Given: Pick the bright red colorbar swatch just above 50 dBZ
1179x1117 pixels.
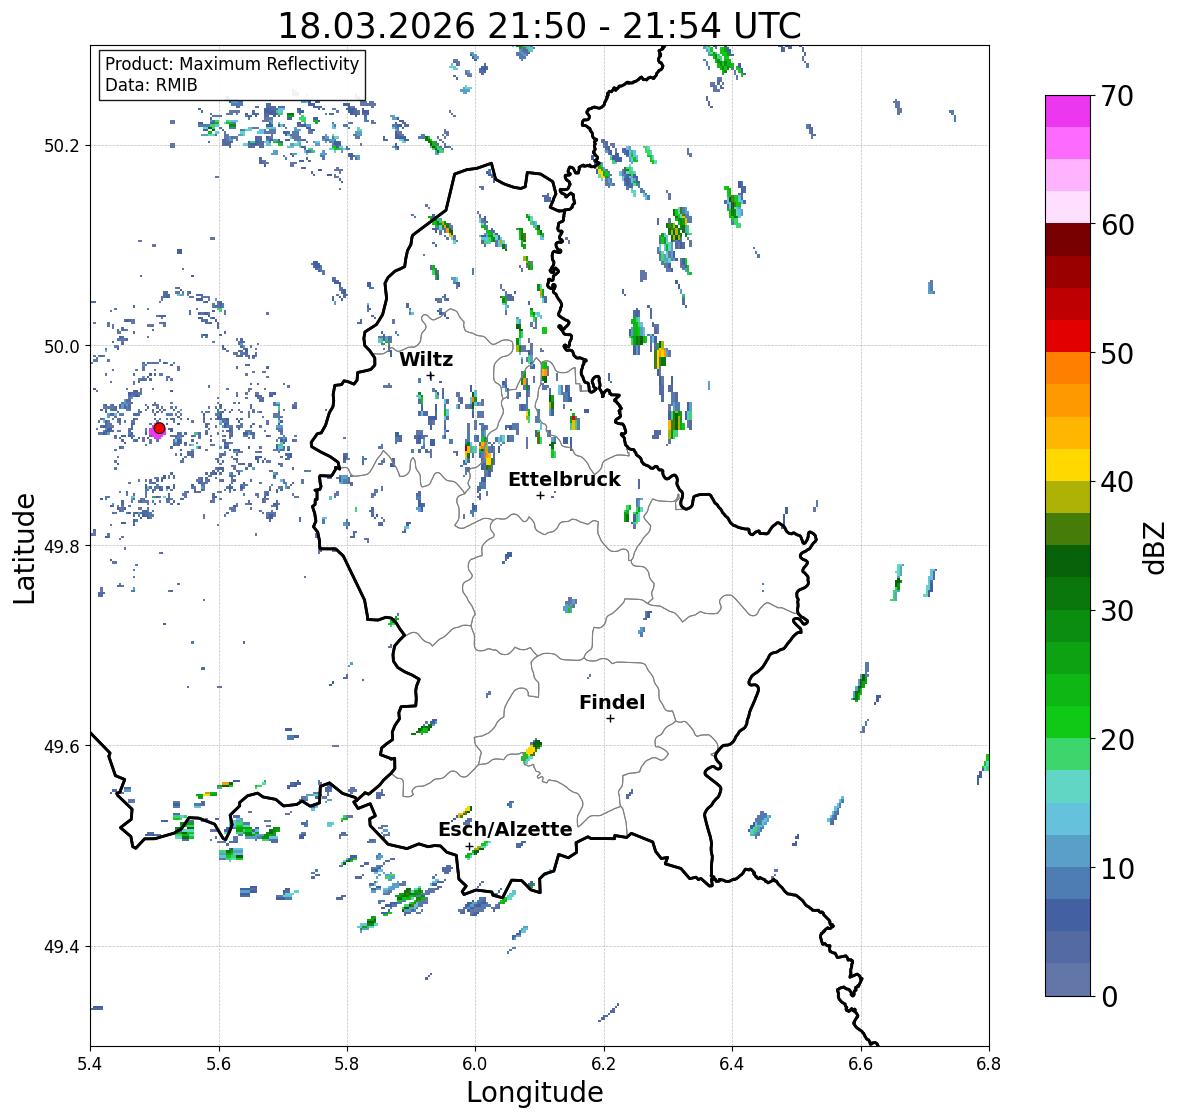Looking at the screenshot, I should [x=1068, y=336].
